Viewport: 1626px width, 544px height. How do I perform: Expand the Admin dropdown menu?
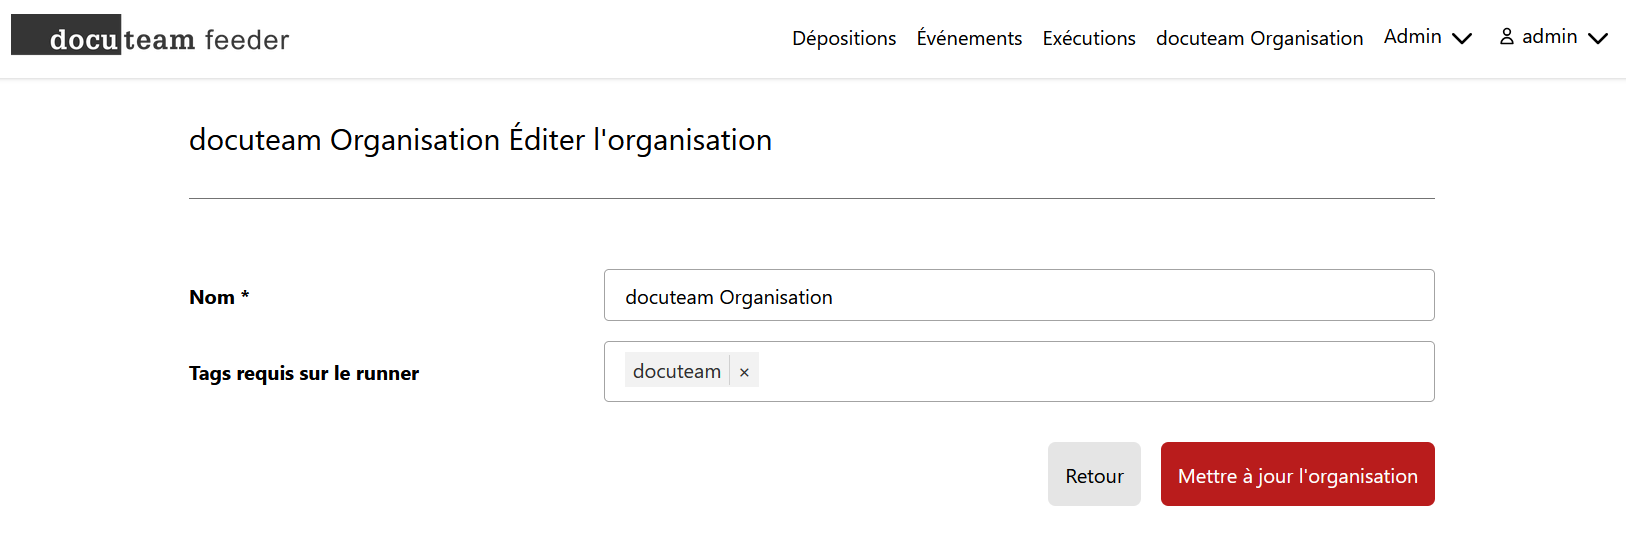point(1427,37)
